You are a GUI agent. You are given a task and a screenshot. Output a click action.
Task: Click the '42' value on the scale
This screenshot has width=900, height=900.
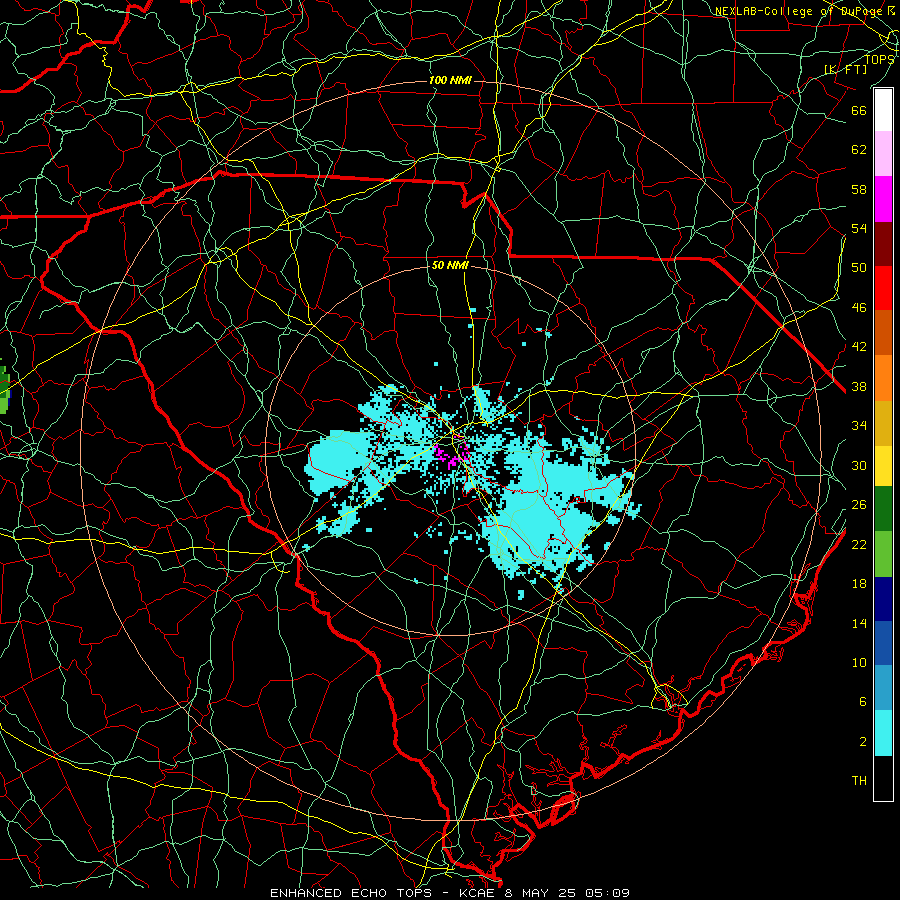859,347
